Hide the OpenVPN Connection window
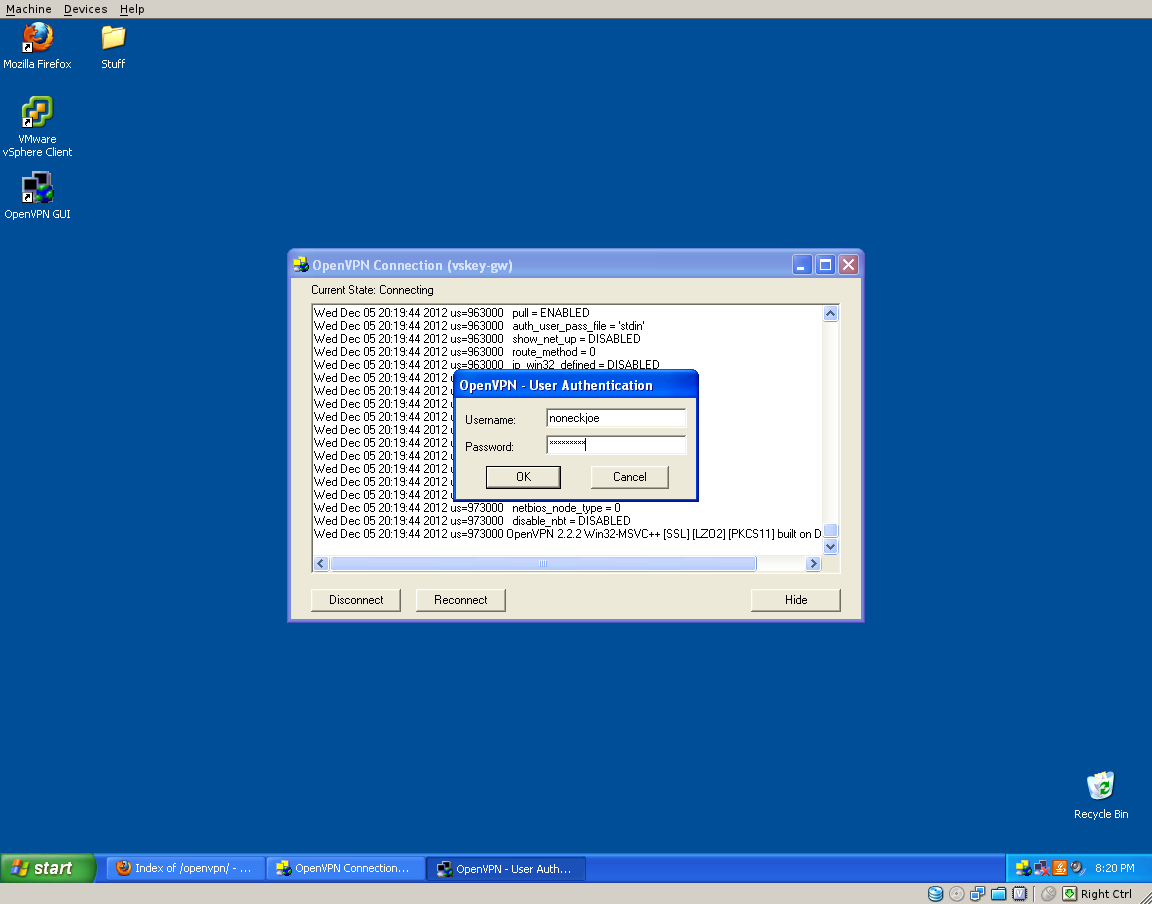The image size is (1152, 904). (x=796, y=600)
